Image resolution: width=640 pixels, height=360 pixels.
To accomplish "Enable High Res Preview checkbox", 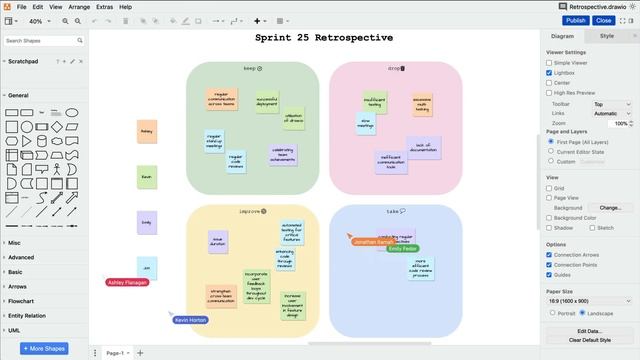I will [x=549, y=93].
